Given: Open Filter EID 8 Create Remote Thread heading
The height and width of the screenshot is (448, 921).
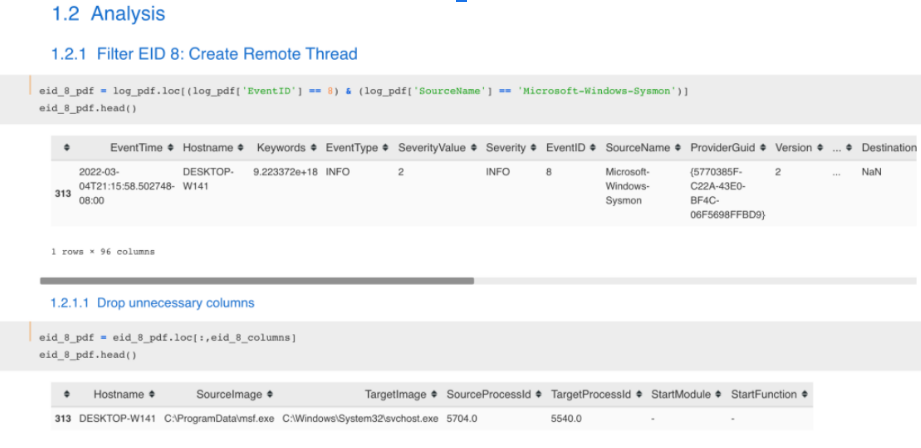Looking at the screenshot, I should click(204, 54).
